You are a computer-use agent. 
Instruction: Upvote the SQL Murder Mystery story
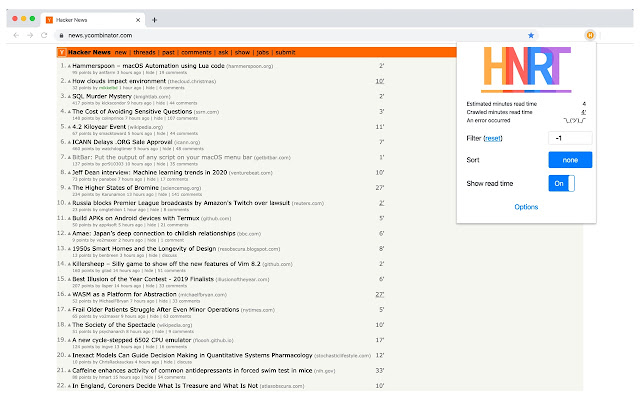(x=69, y=97)
